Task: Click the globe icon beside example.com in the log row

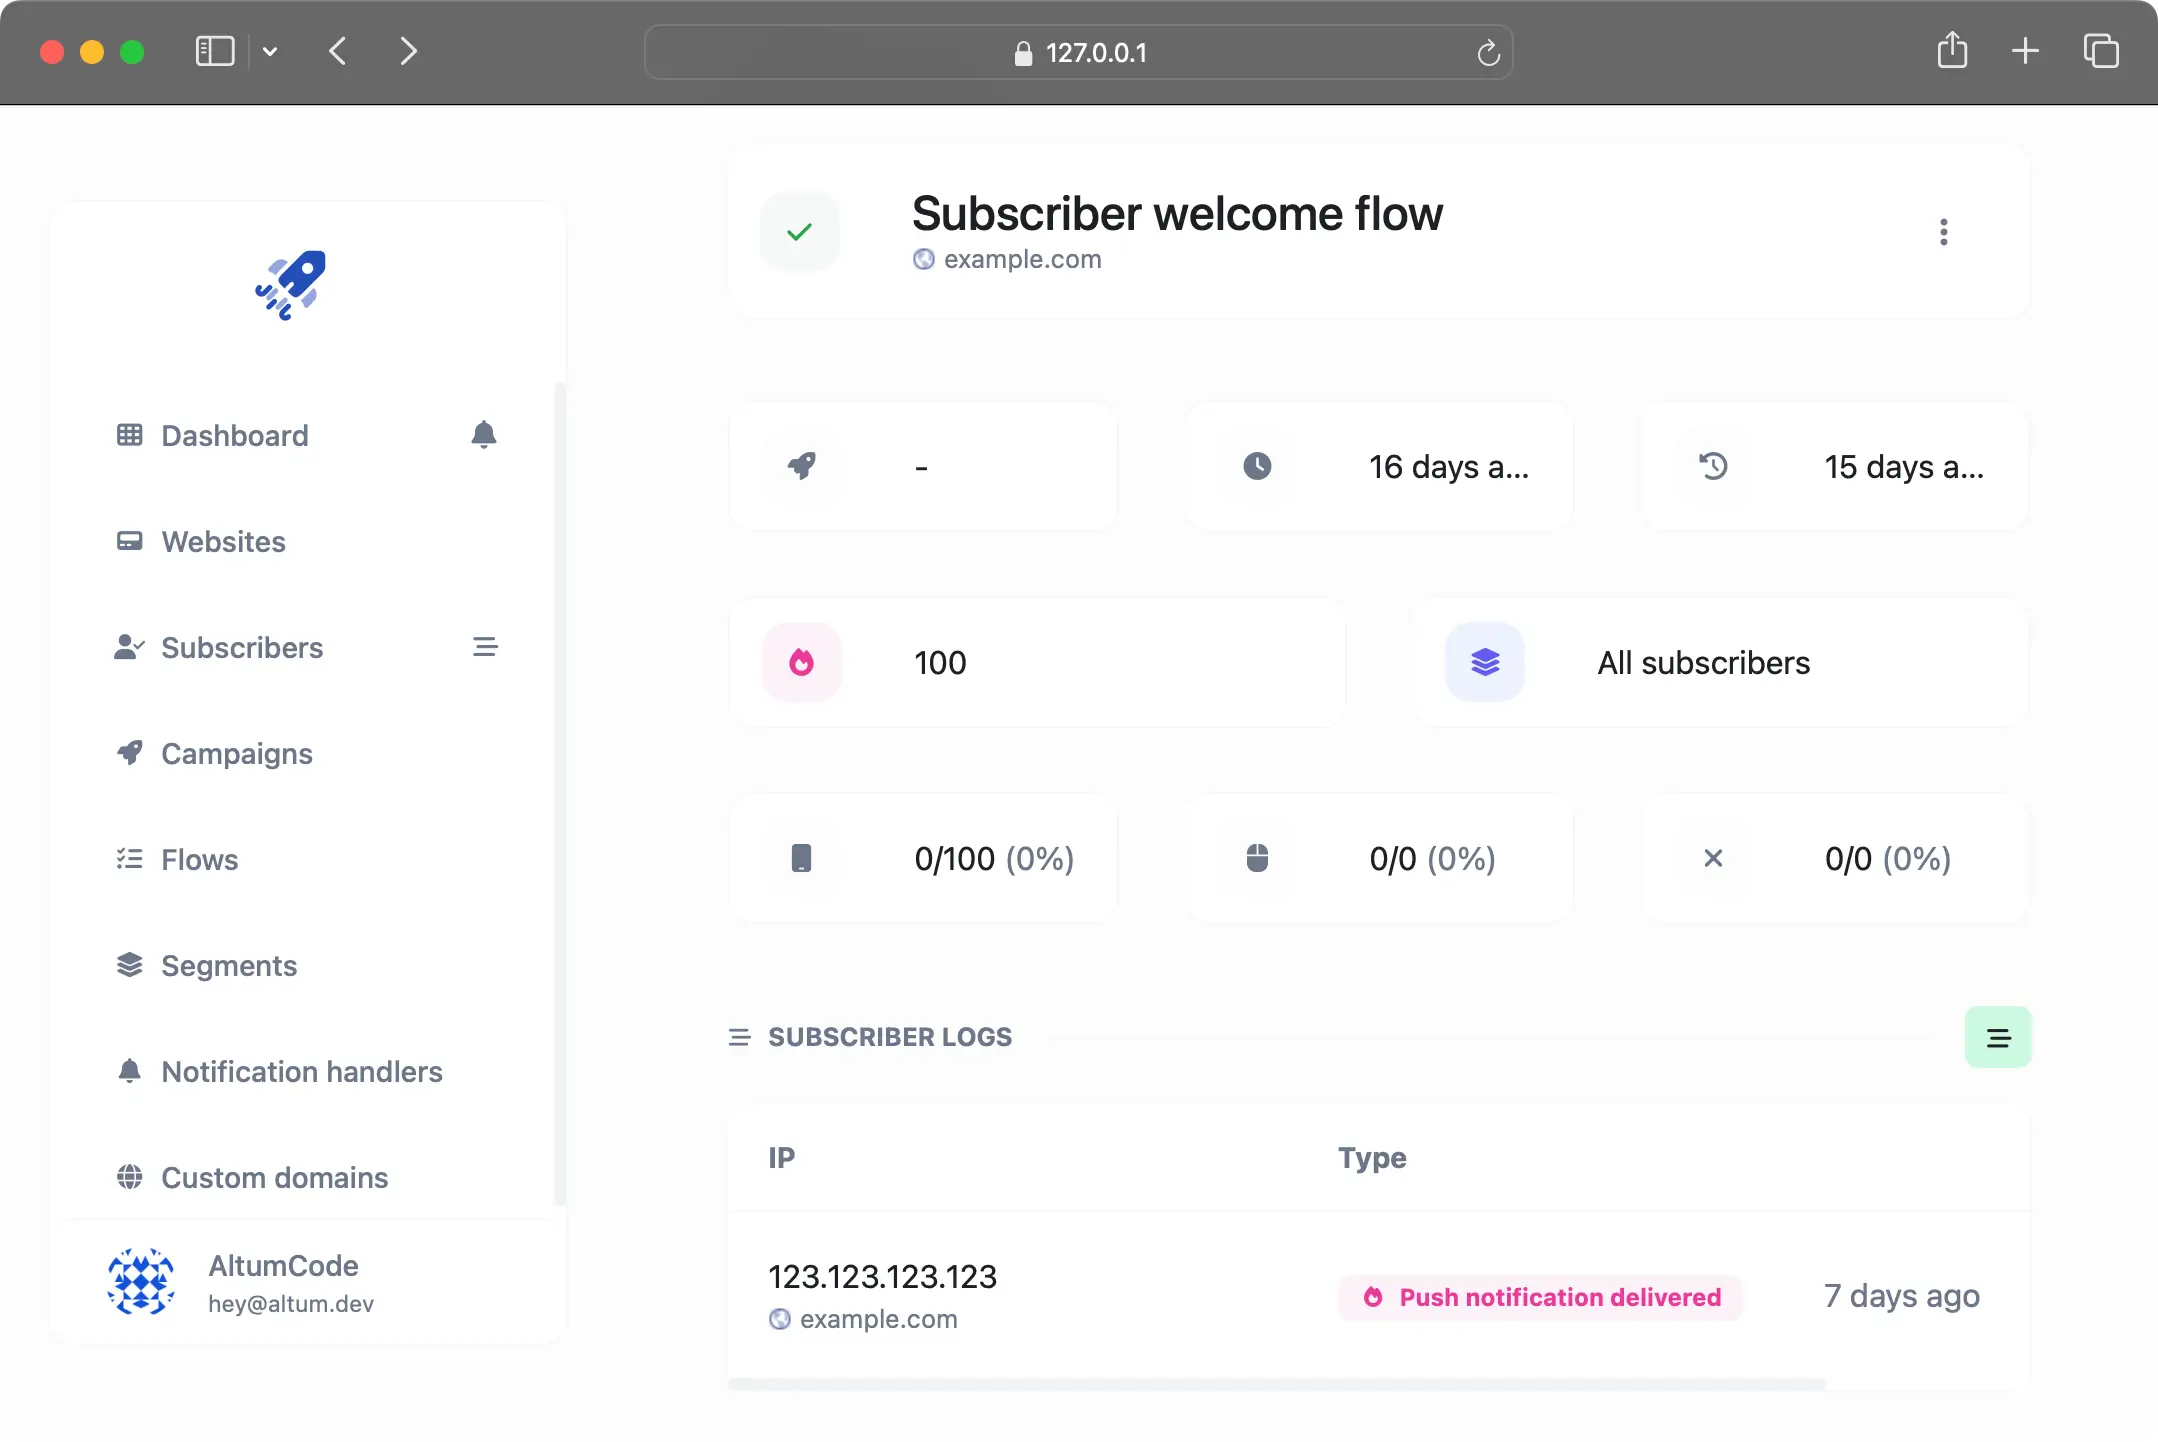Action: pos(780,1318)
